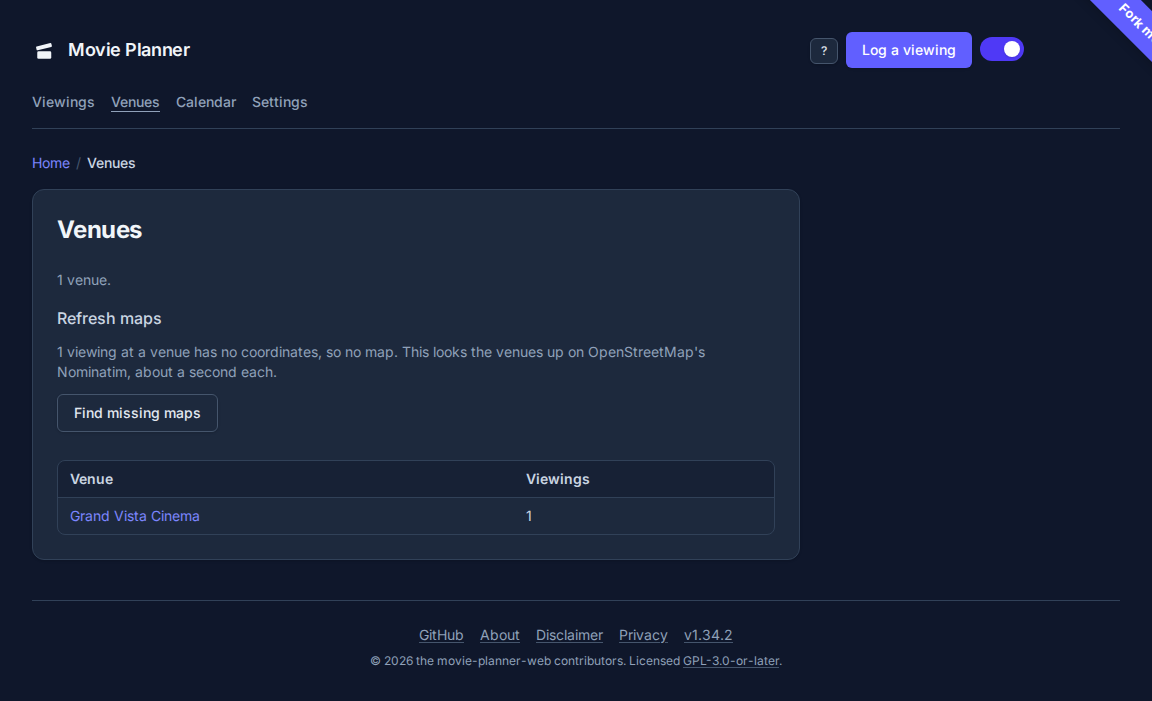Open the Grand Vista Cinema venue link
The image size is (1152, 701).
[x=134, y=516]
